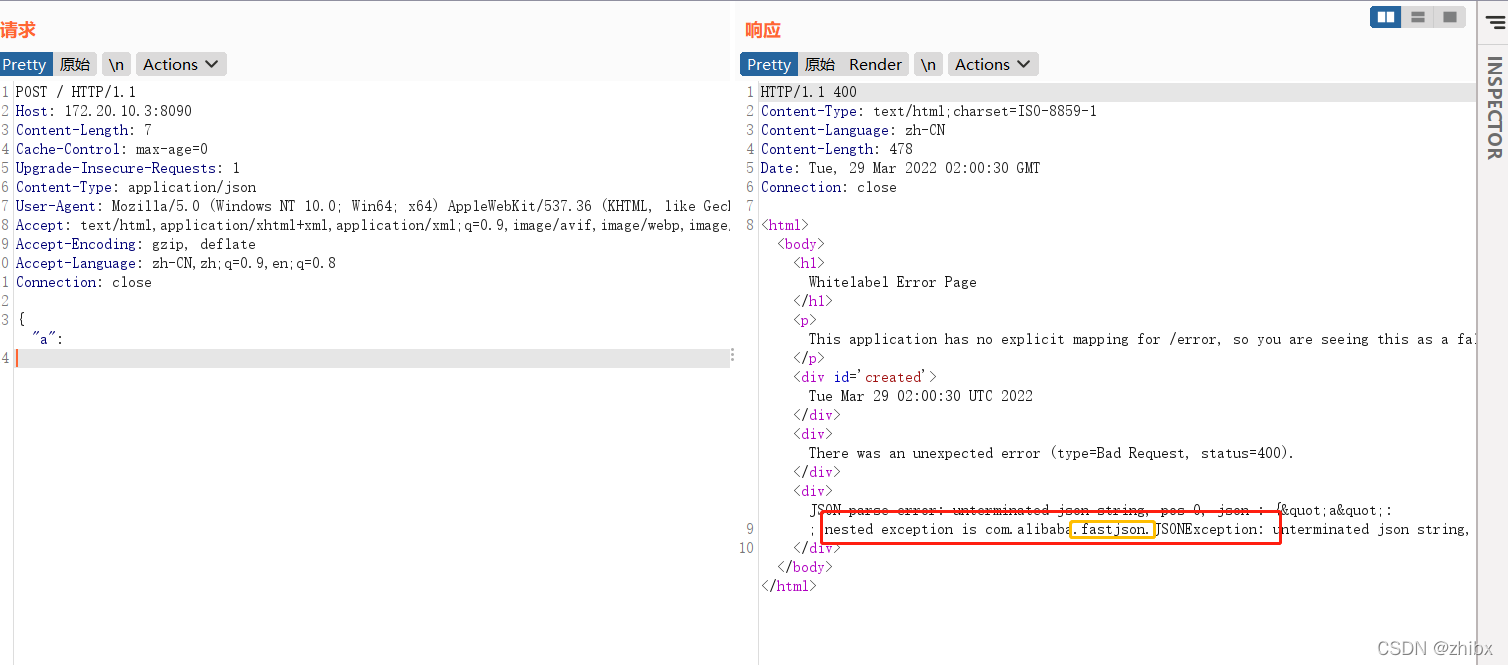Select the Pretty tab in request panel
1508x665 pixels.
[24, 64]
